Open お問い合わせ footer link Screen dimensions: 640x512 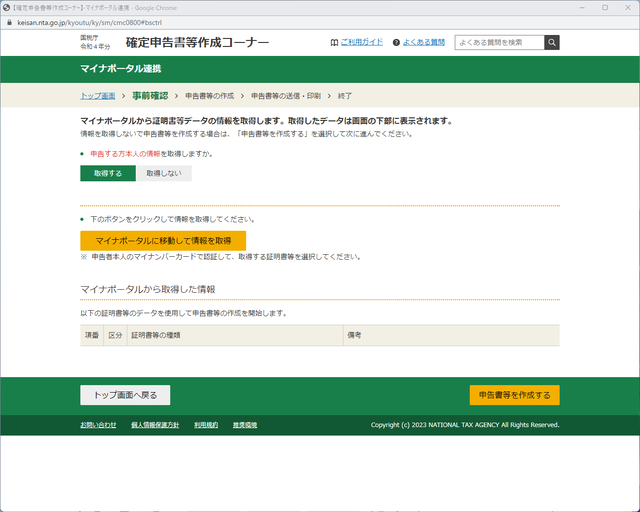98,425
